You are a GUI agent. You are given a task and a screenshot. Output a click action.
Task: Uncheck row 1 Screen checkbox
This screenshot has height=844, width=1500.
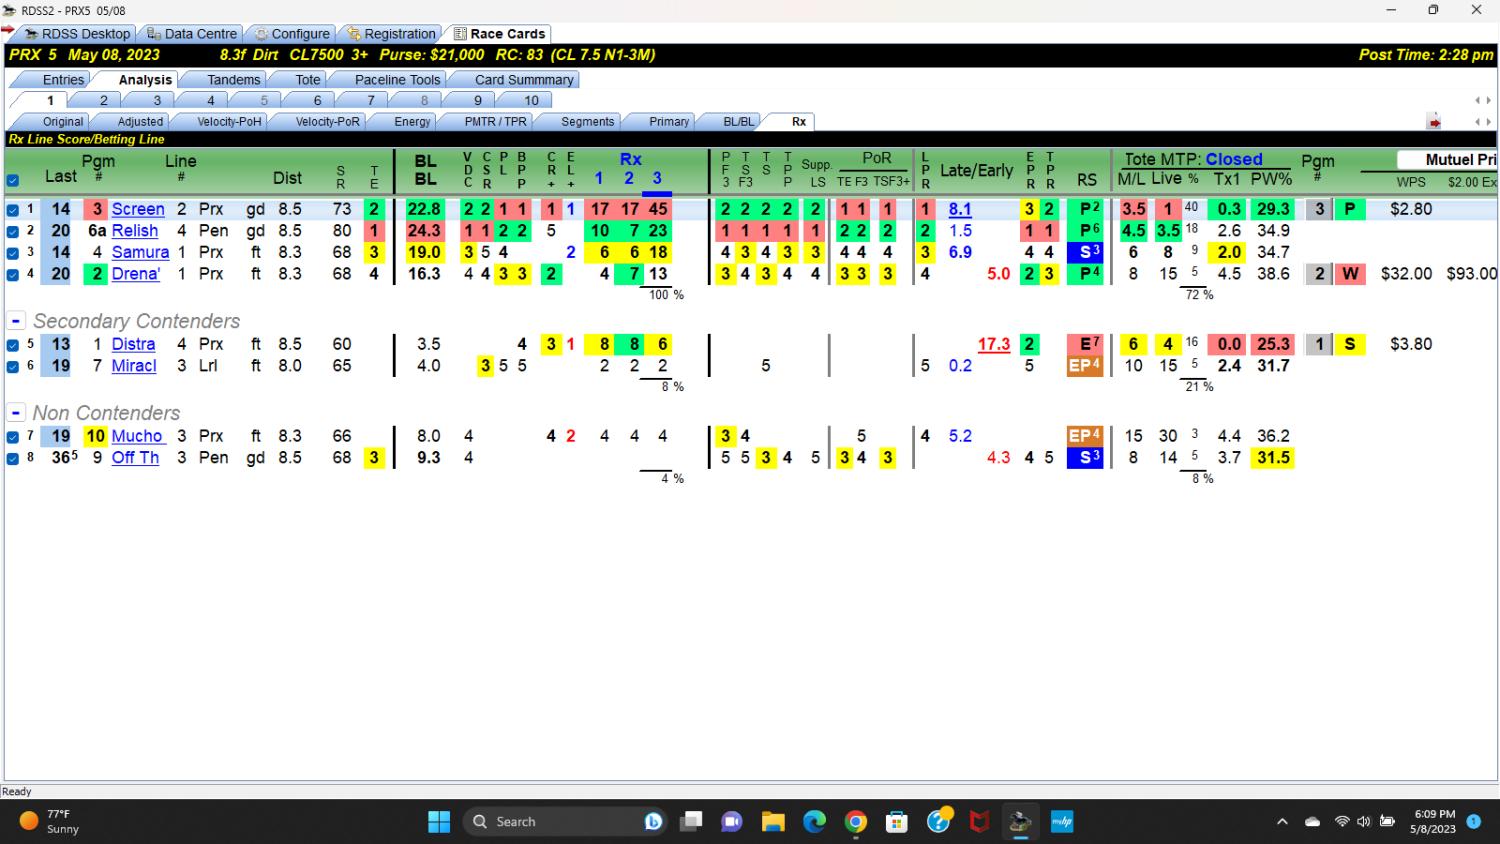coord(12,210)
